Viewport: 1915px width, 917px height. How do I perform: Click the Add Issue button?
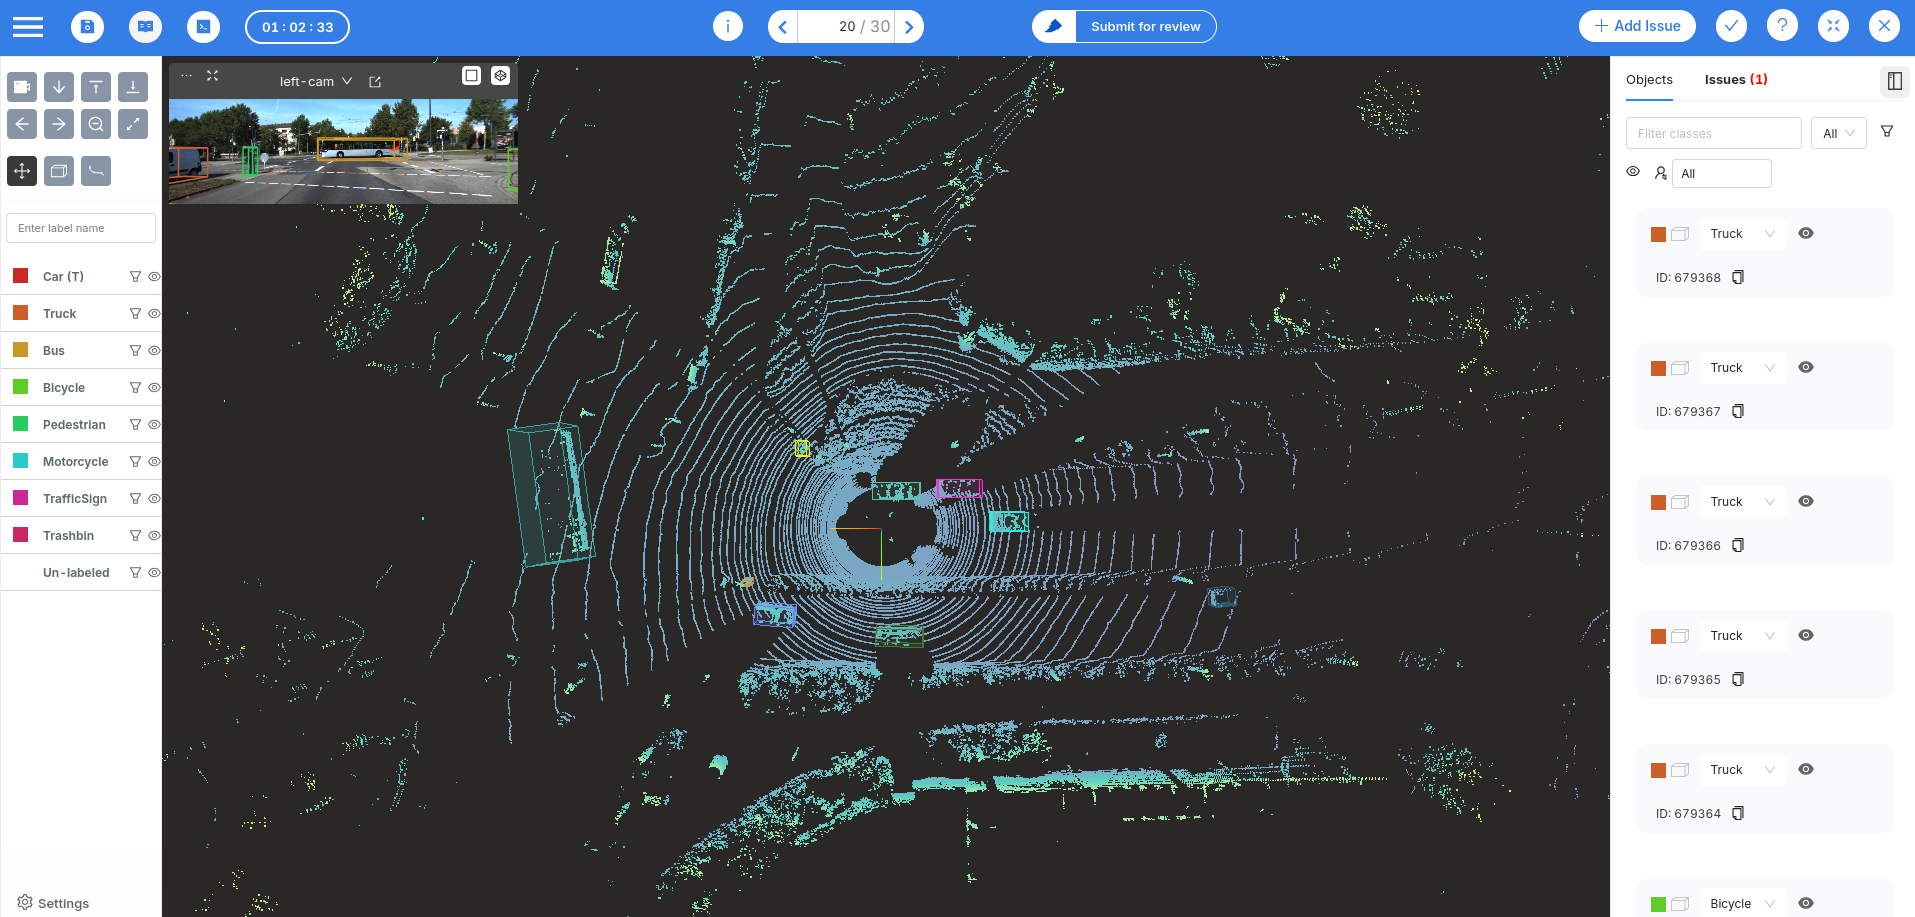(x=1637, y=26)
